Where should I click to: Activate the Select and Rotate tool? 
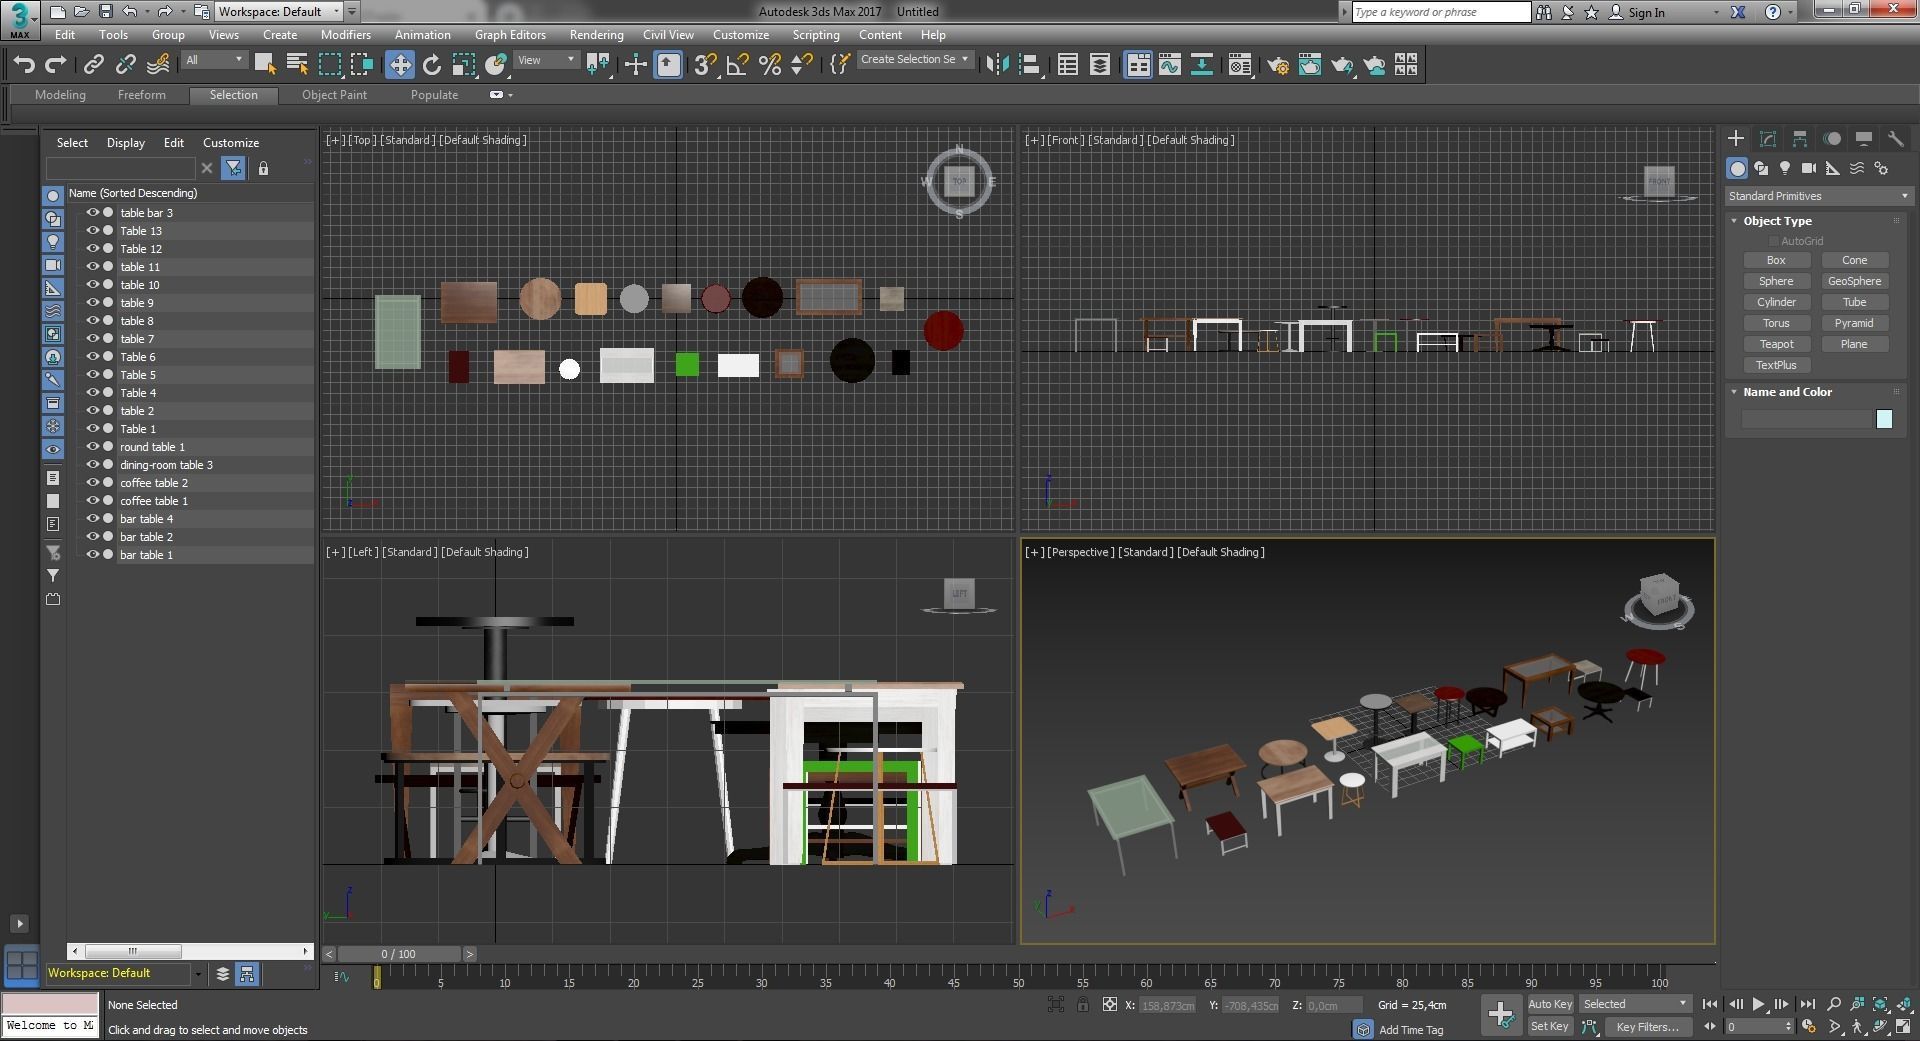point(432,65)
